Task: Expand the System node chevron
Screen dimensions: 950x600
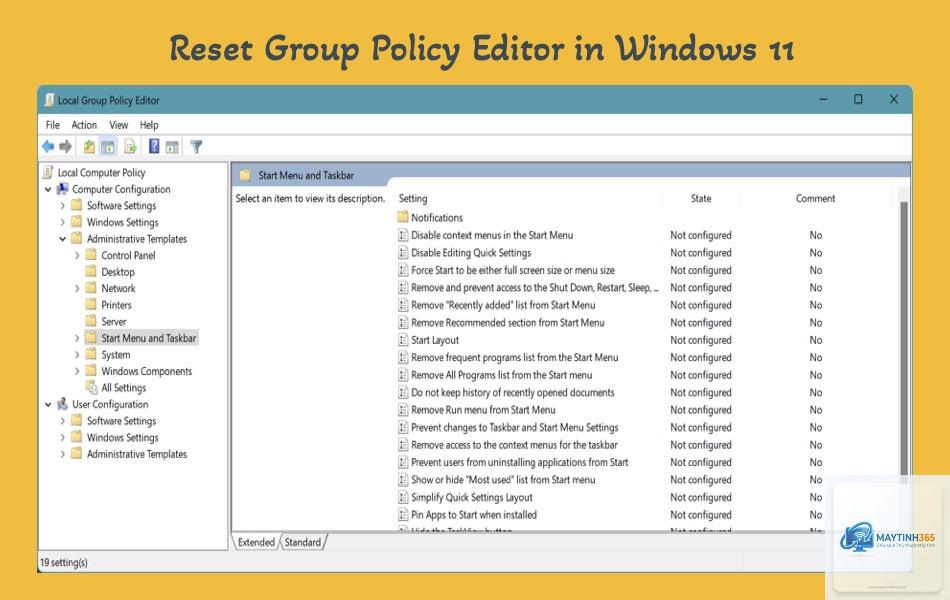Action: coord(77,355)
